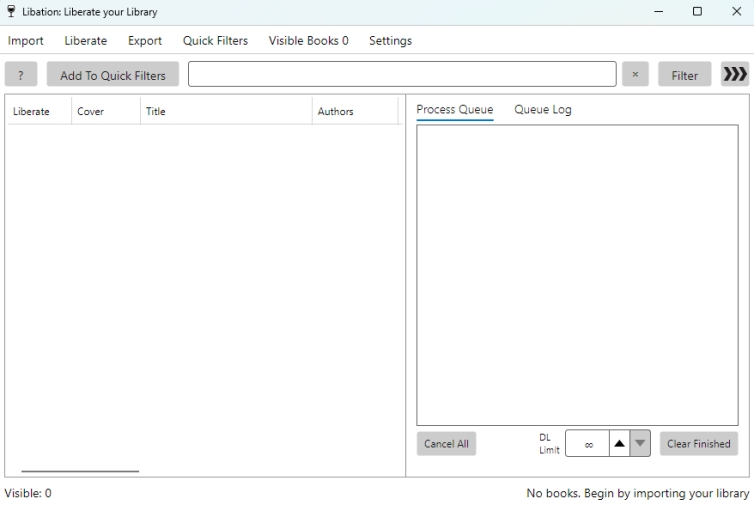Image resolution: width=754 pixels, height=505 pixels.
Task: Click the horizontal scrollbar under the book grid
Action: pyautogui.click(x=80, y=471)
